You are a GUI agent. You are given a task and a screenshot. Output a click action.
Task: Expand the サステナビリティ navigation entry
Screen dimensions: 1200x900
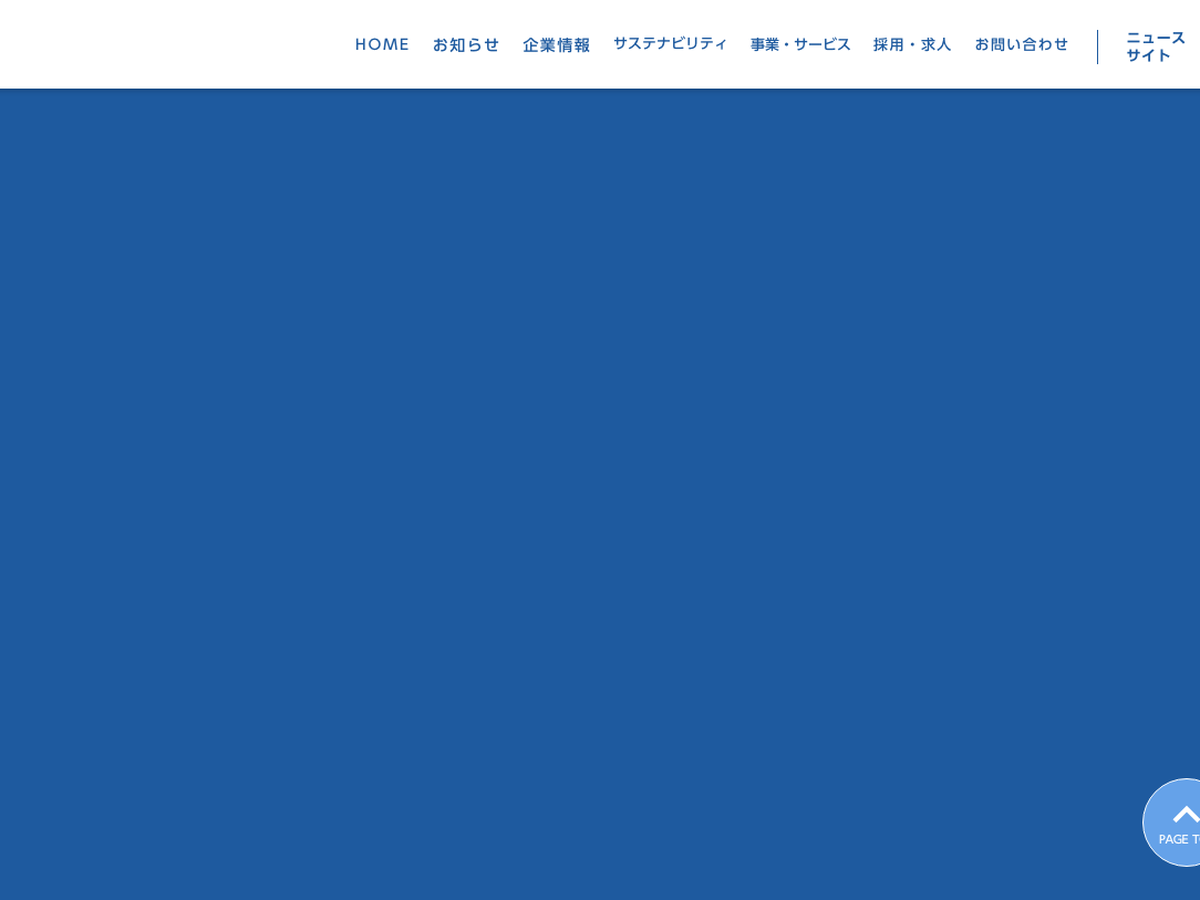[670, 44]
